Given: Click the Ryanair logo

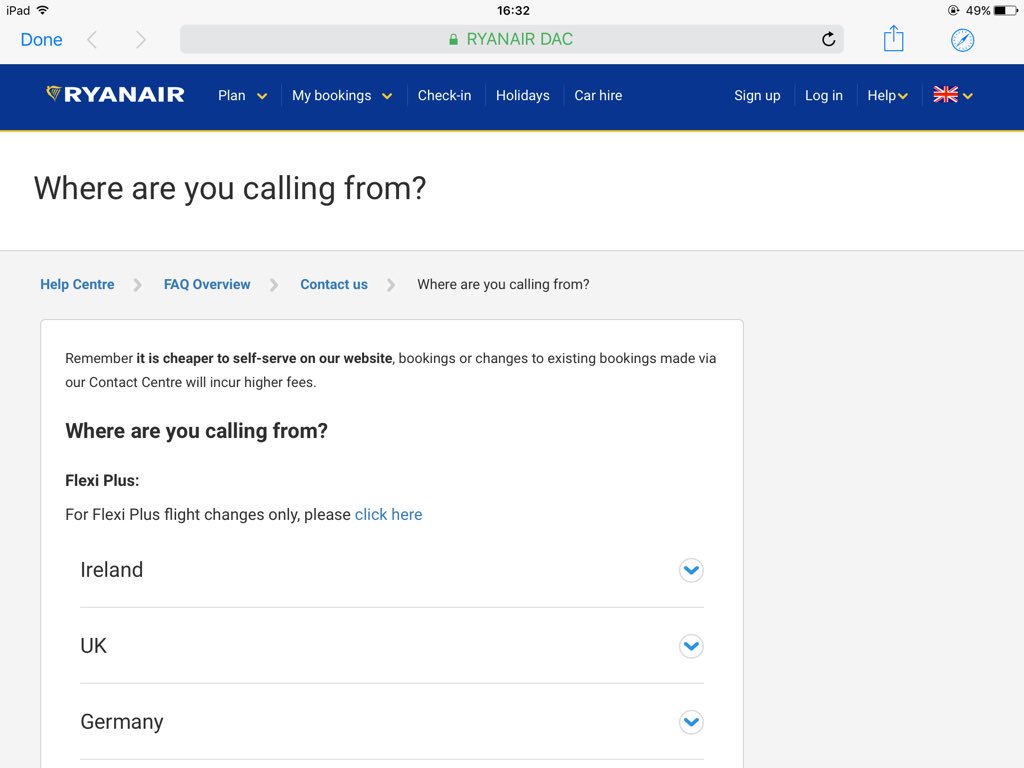Looking at the screenshot, I should coord(115,95).
